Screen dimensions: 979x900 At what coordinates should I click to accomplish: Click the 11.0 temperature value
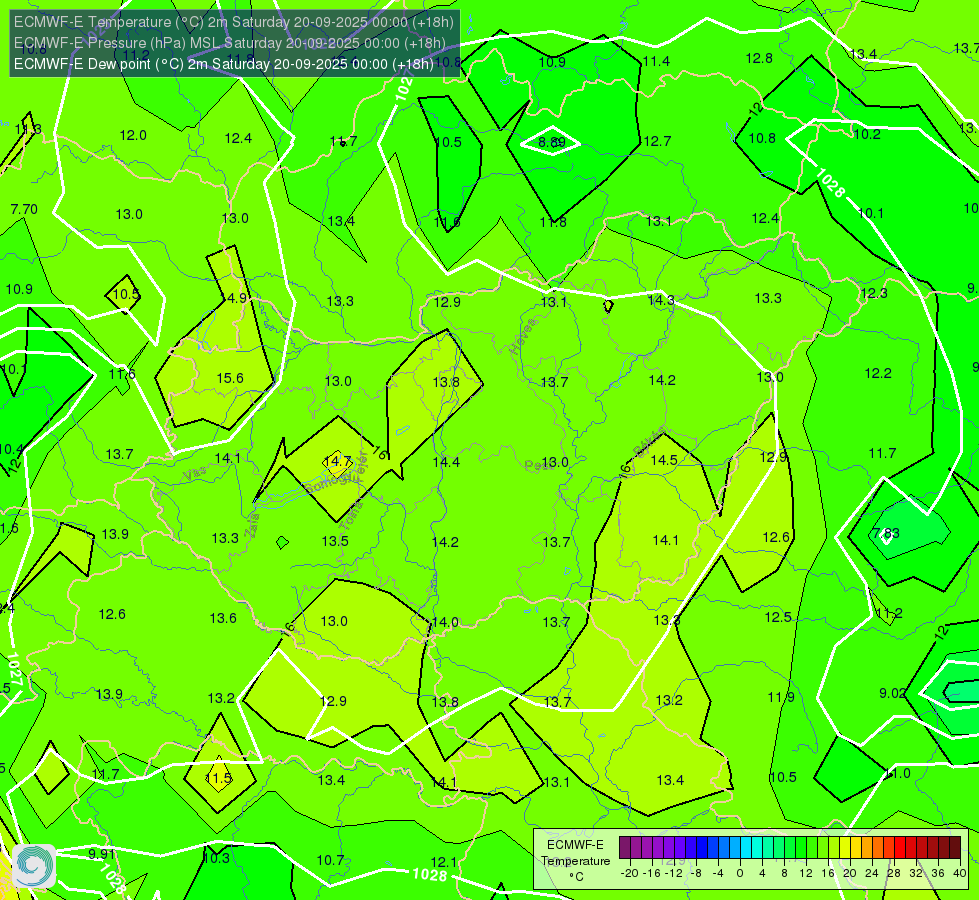898,774
